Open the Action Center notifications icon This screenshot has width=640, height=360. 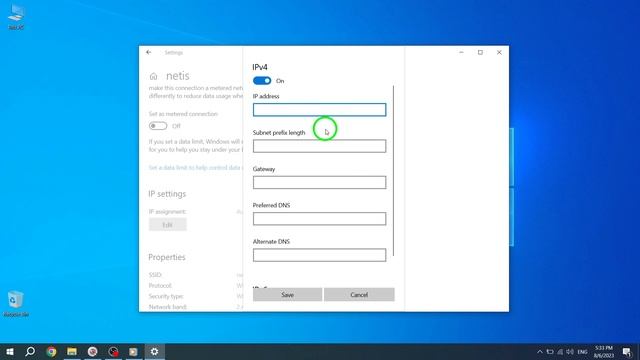tap(627, 352)
